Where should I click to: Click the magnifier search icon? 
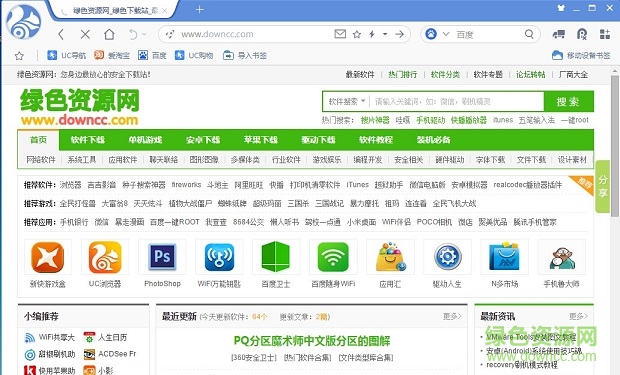[529, 34]
